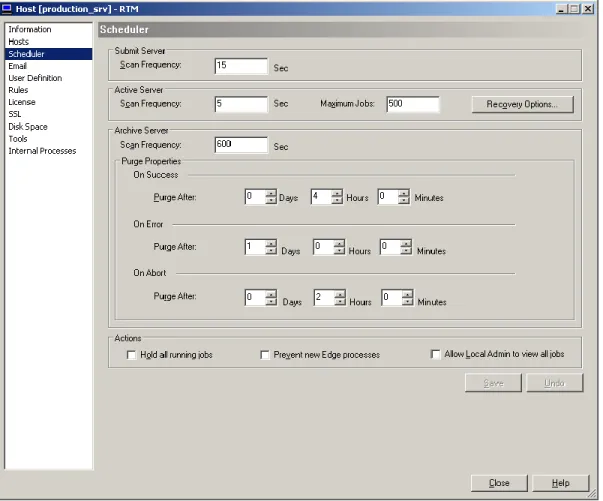Viewport: 603px width, 501px height.
Task: Minimize the Host RTM window
Action: (562, 9)
